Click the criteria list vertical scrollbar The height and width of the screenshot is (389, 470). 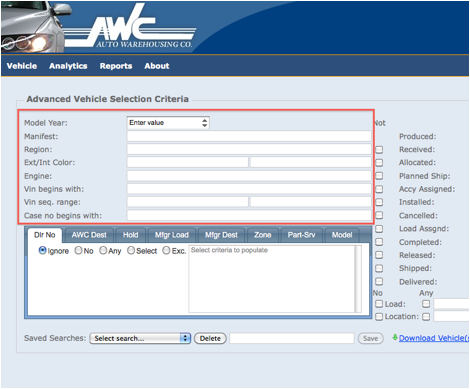click(358, 279)
